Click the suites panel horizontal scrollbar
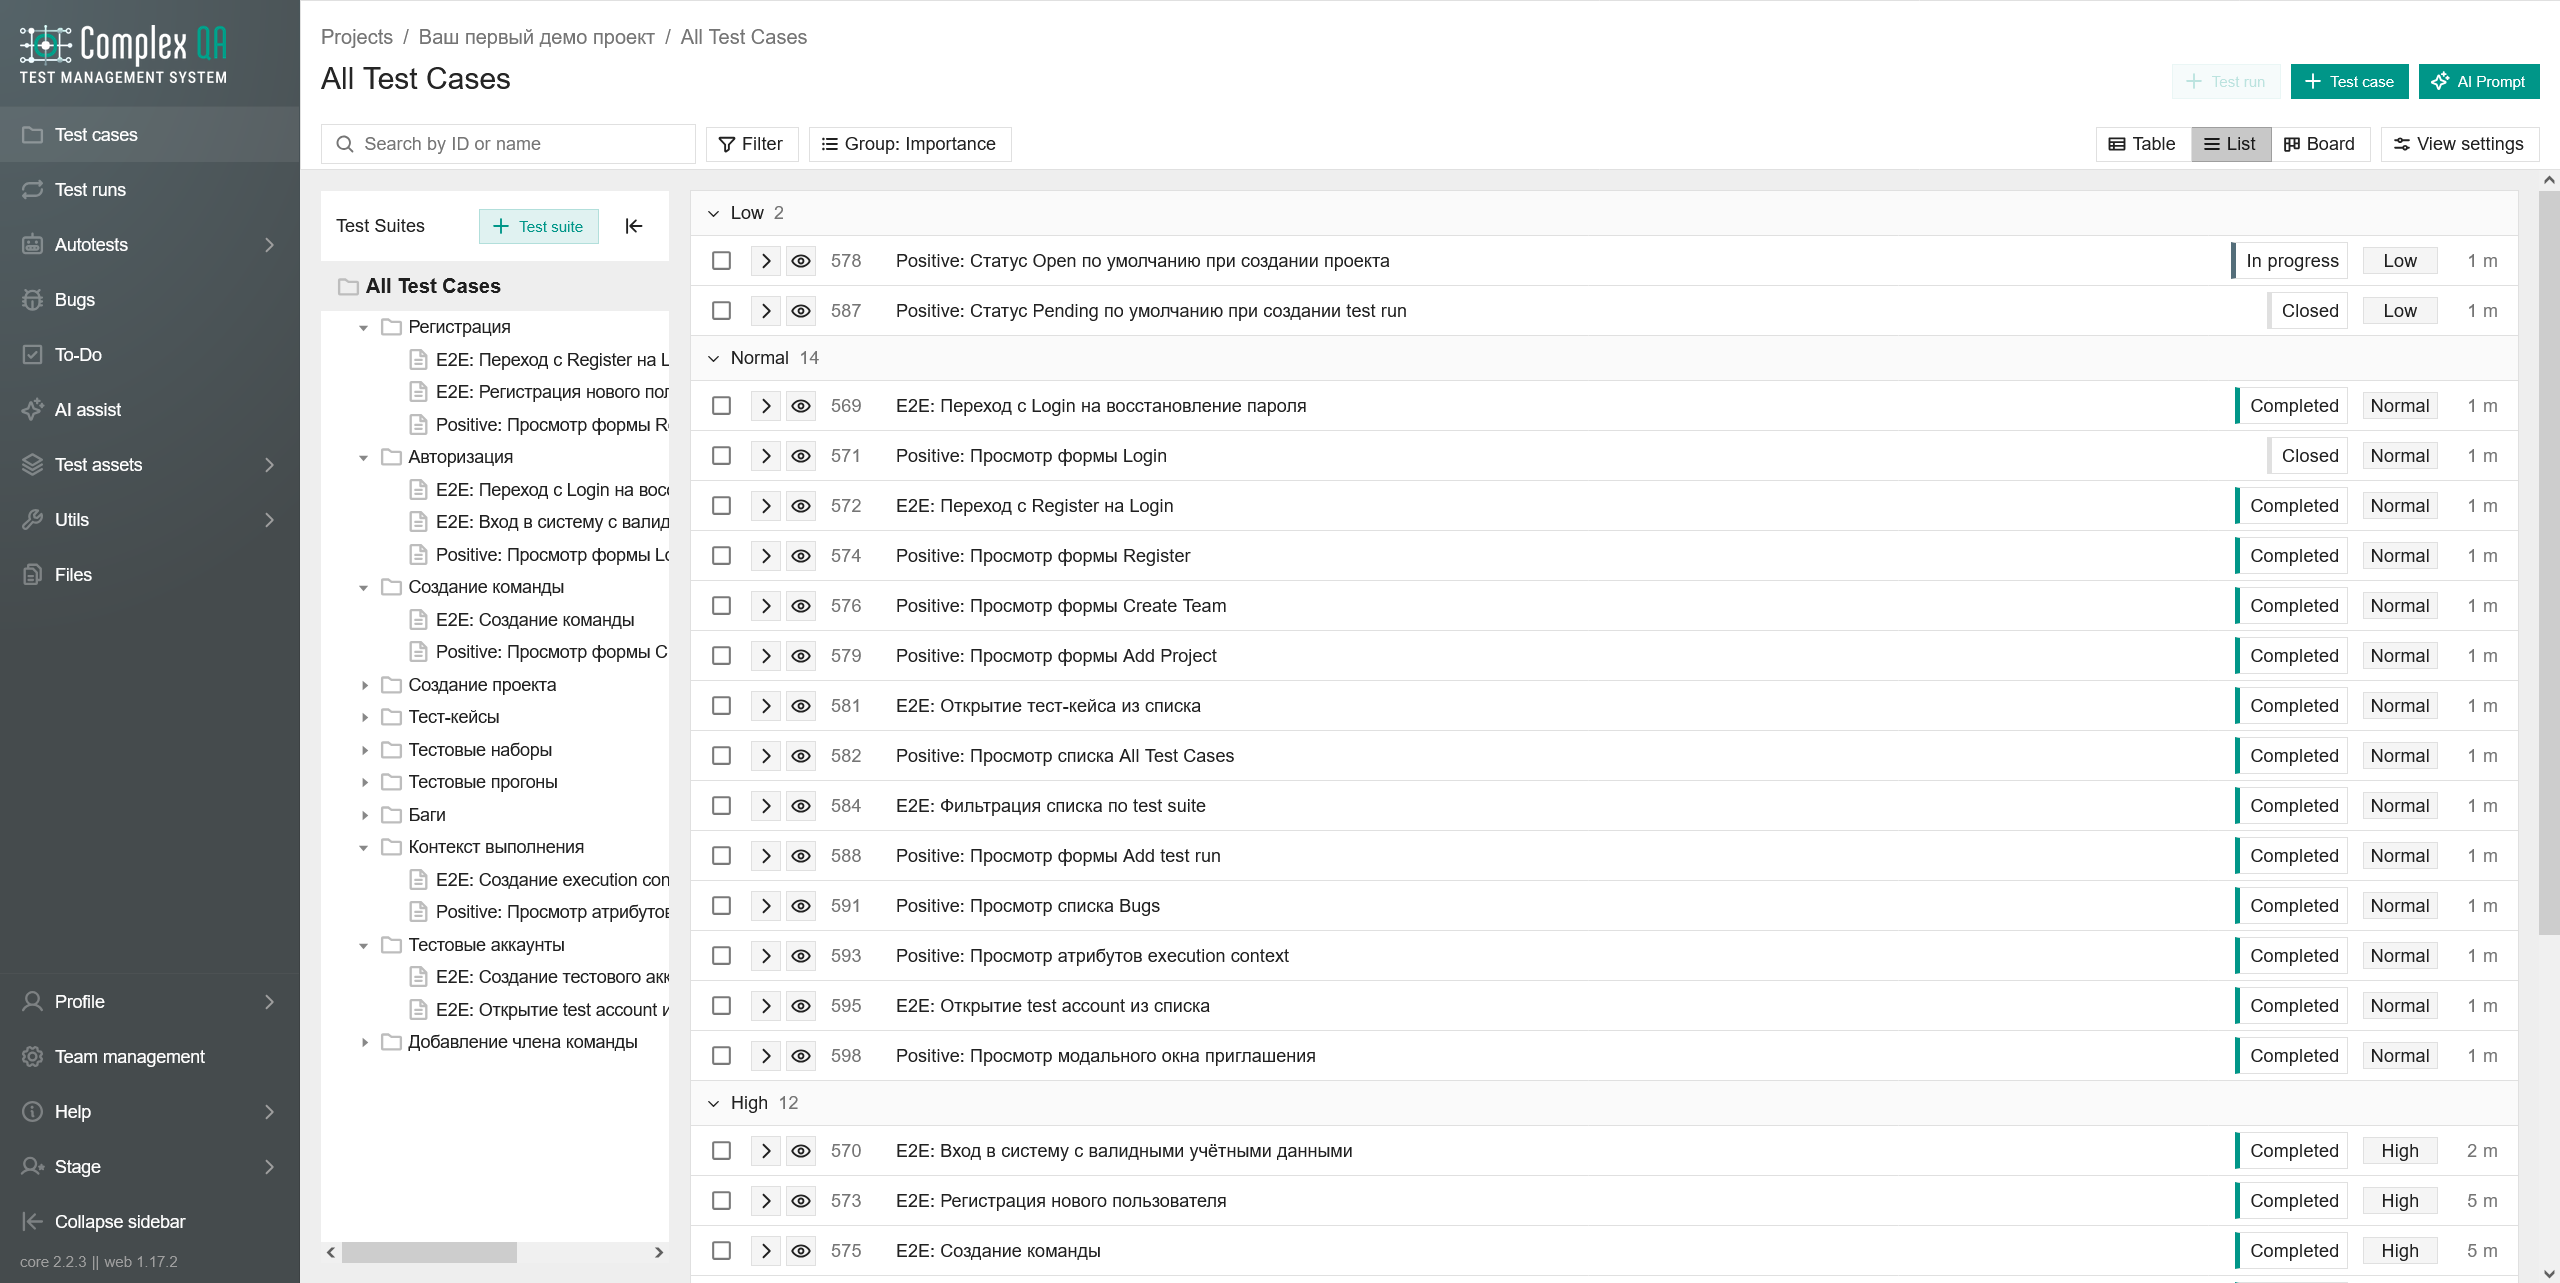The width and height of the screenshot is (2560, 1283). pyautogui.click(x=429, y=1252)
